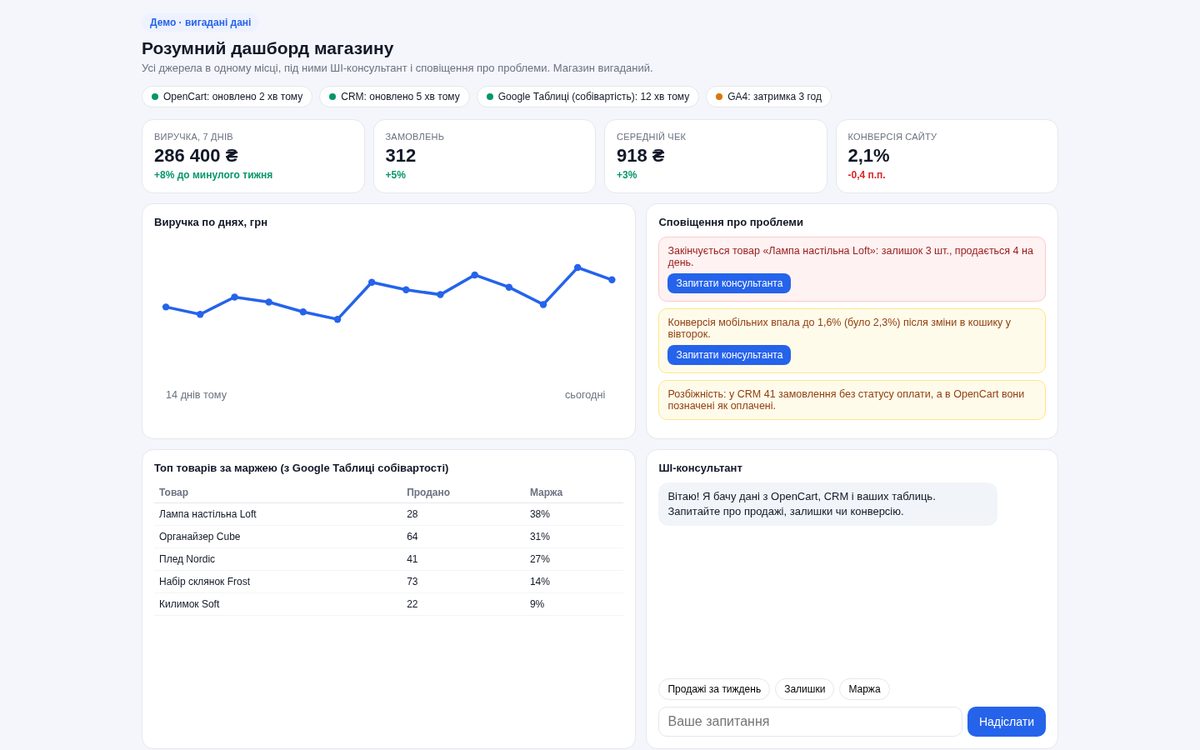Click the CRM: оновлено 5 хв тому chip
This screenshot has height=750, width=1200.
coord(394,97)
